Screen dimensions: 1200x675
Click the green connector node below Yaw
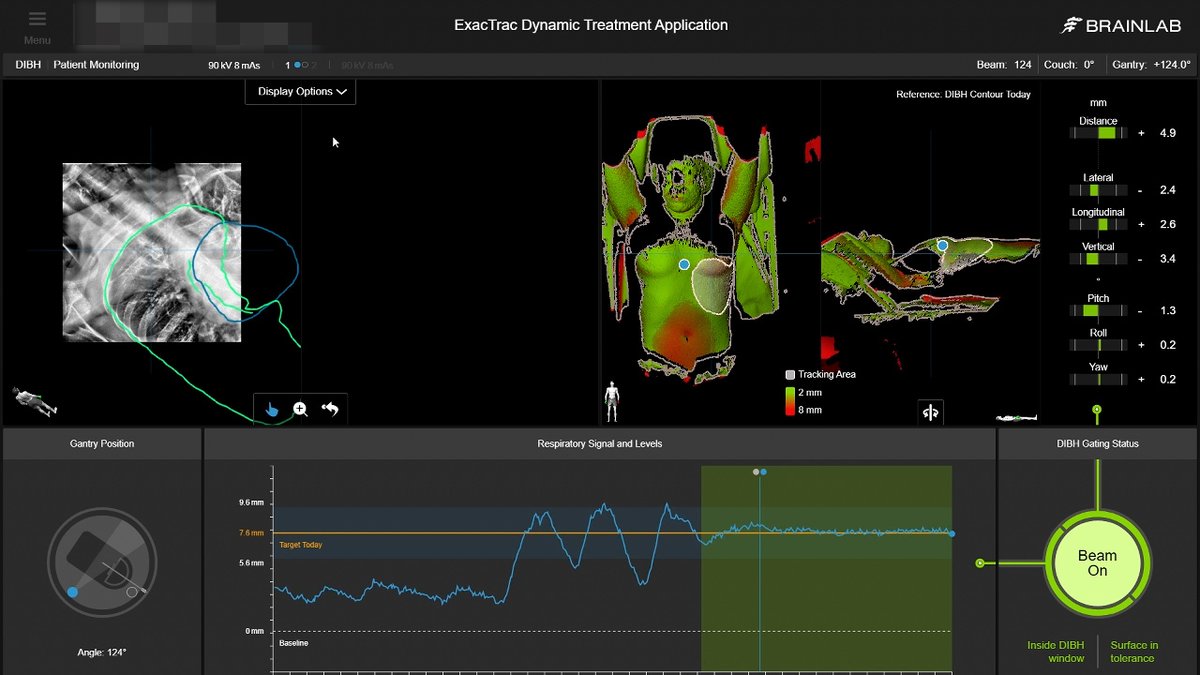(x=1097, y=410)
